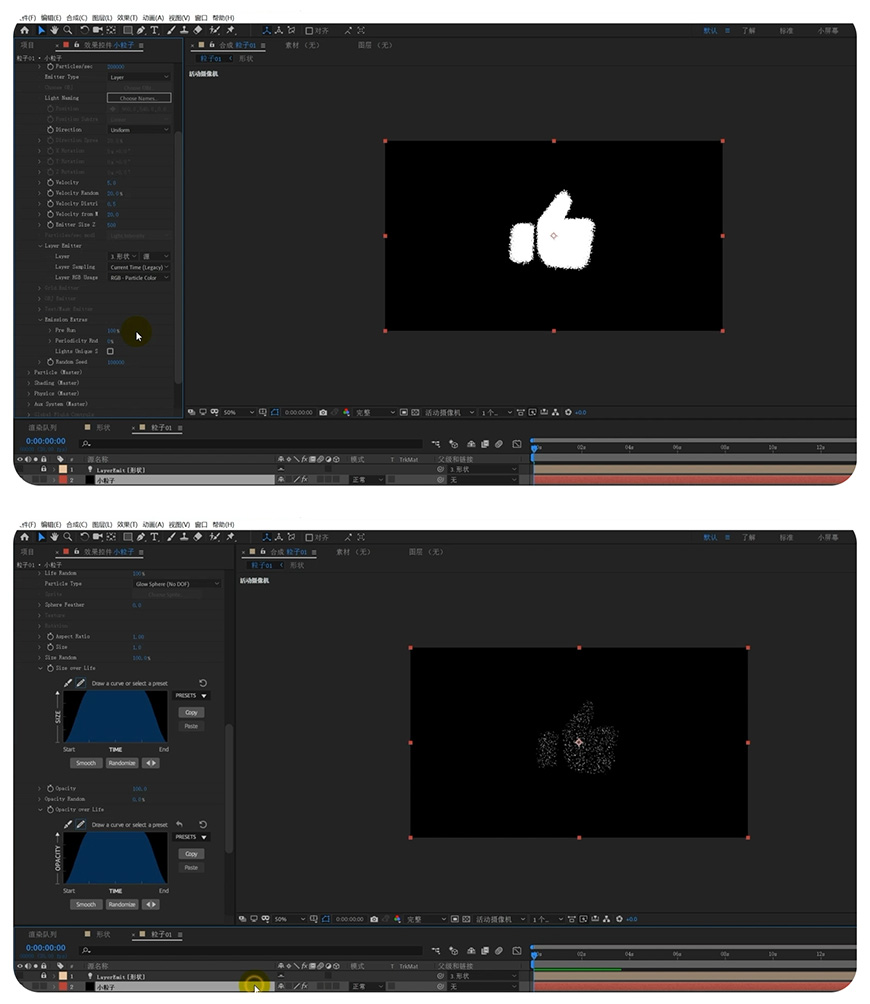This screenshot has width=870, height=1004.
Task: Click the undo arrow in Opacity over Life
Action: coord(180,825)
